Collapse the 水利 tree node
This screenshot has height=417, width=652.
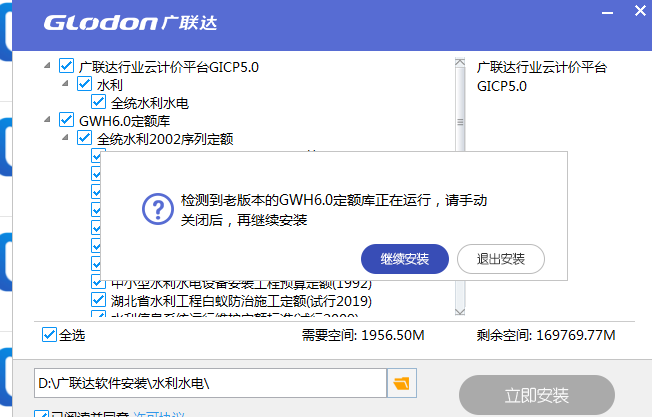[x=65, y=84]
